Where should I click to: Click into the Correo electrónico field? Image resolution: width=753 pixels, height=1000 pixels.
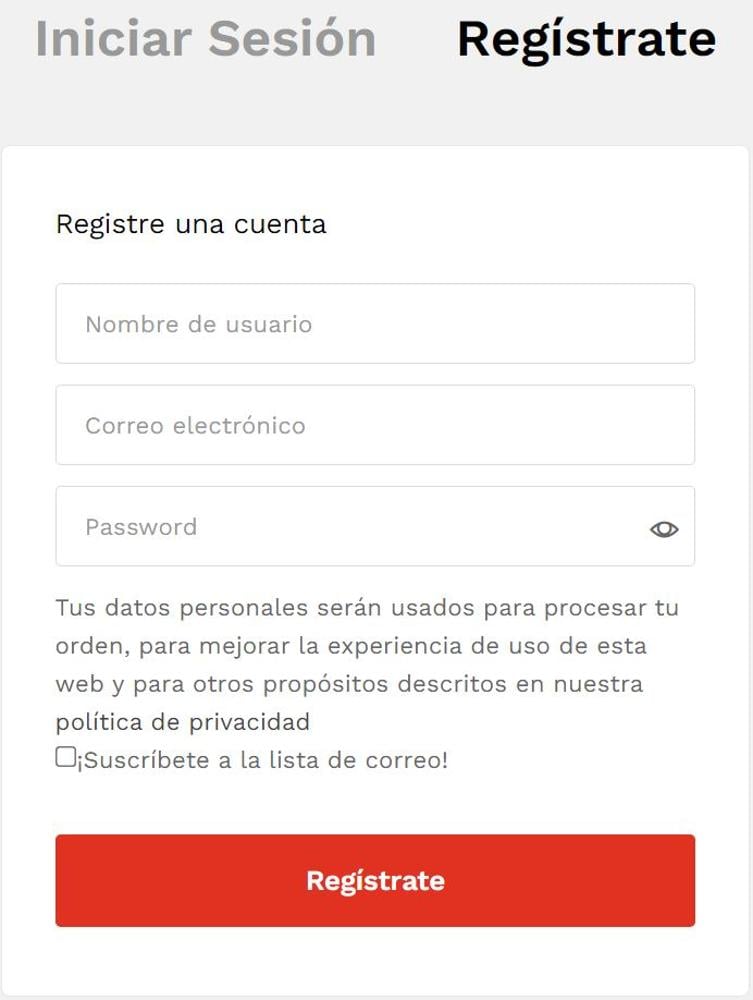pos(375,425)
